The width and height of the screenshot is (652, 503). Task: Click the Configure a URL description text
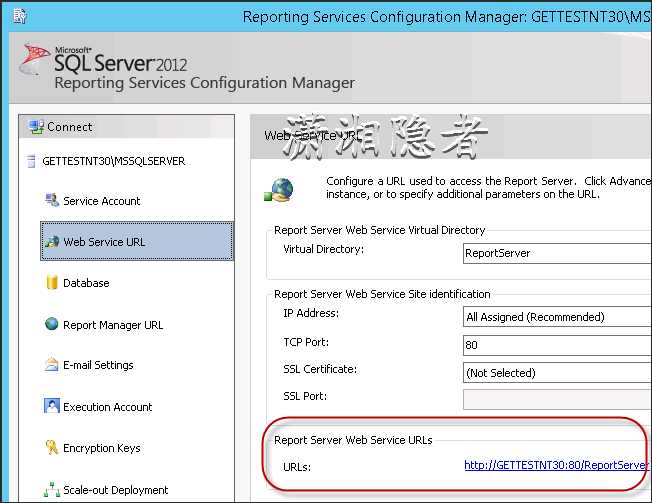tap(489, 187)
